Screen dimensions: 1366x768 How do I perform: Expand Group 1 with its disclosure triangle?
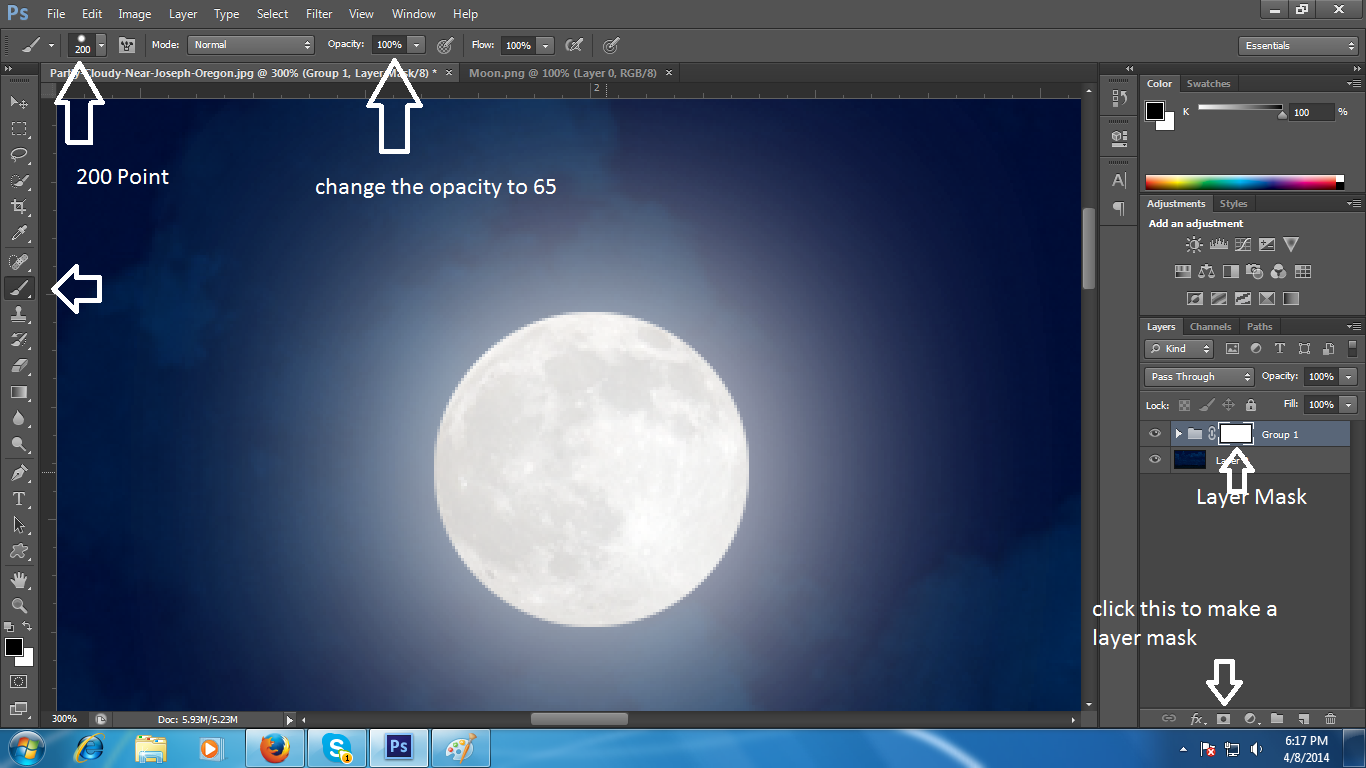[x=1177, y=433]
